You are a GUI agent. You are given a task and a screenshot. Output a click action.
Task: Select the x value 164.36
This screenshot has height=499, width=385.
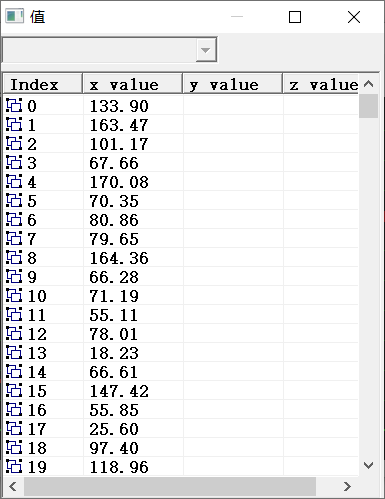pyautogui.click(x=119, y=258)
